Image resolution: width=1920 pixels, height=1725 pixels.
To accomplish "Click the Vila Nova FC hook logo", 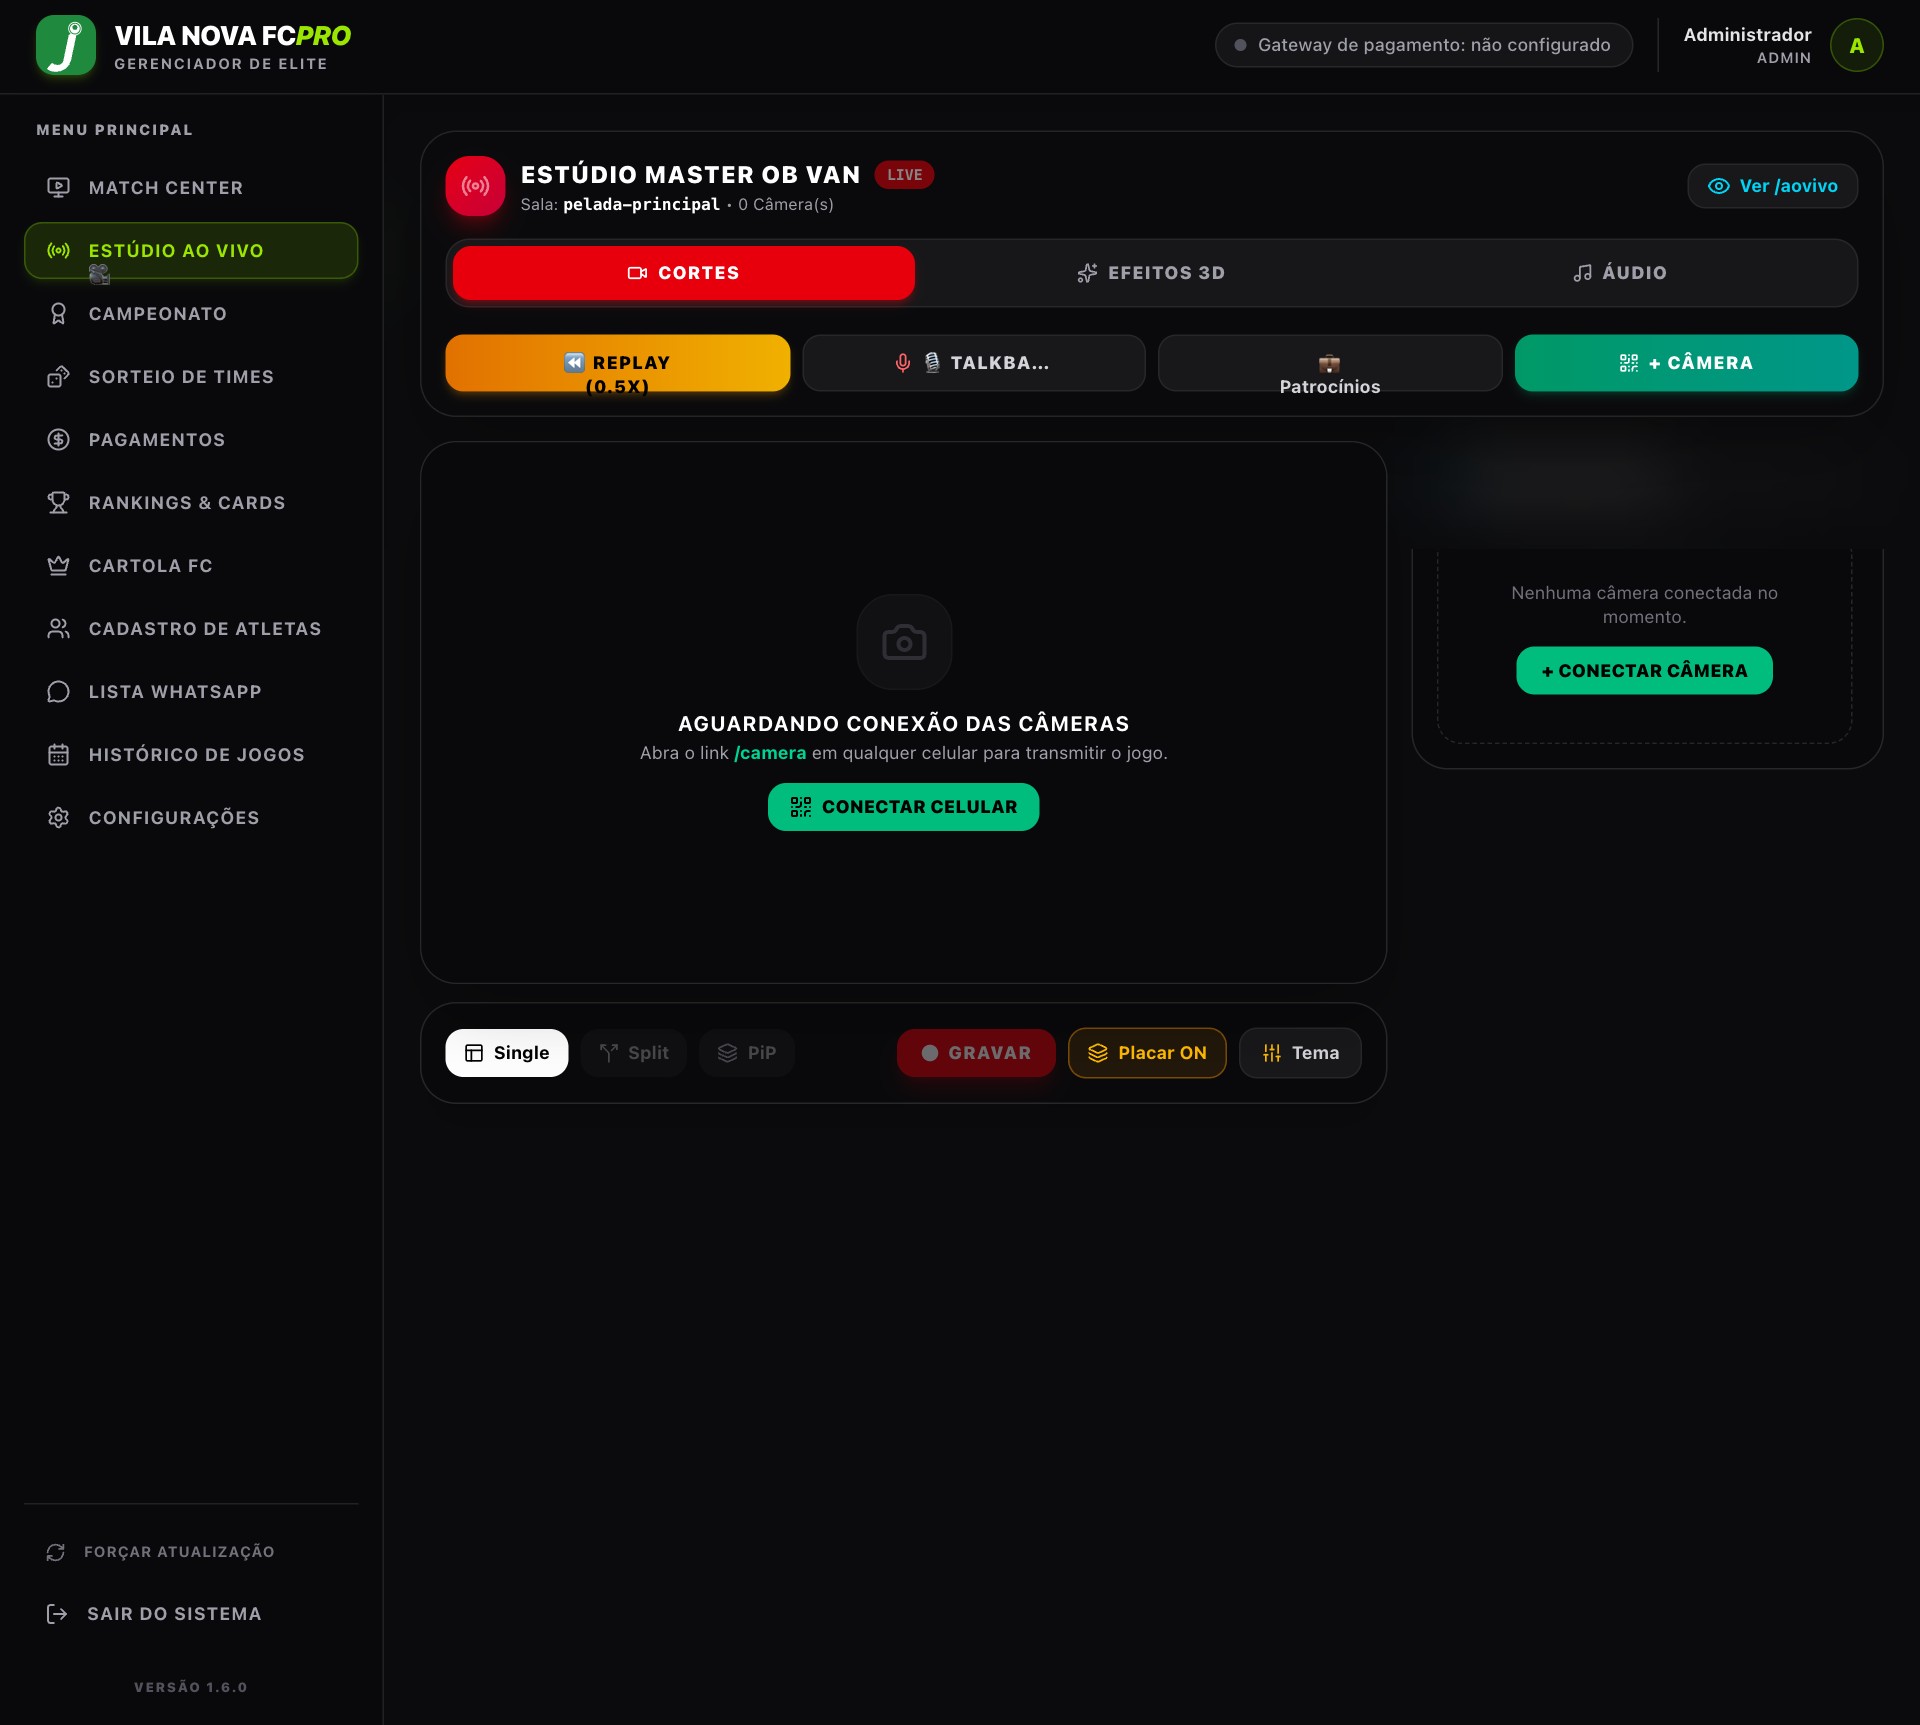I will [x=66, y=46].
